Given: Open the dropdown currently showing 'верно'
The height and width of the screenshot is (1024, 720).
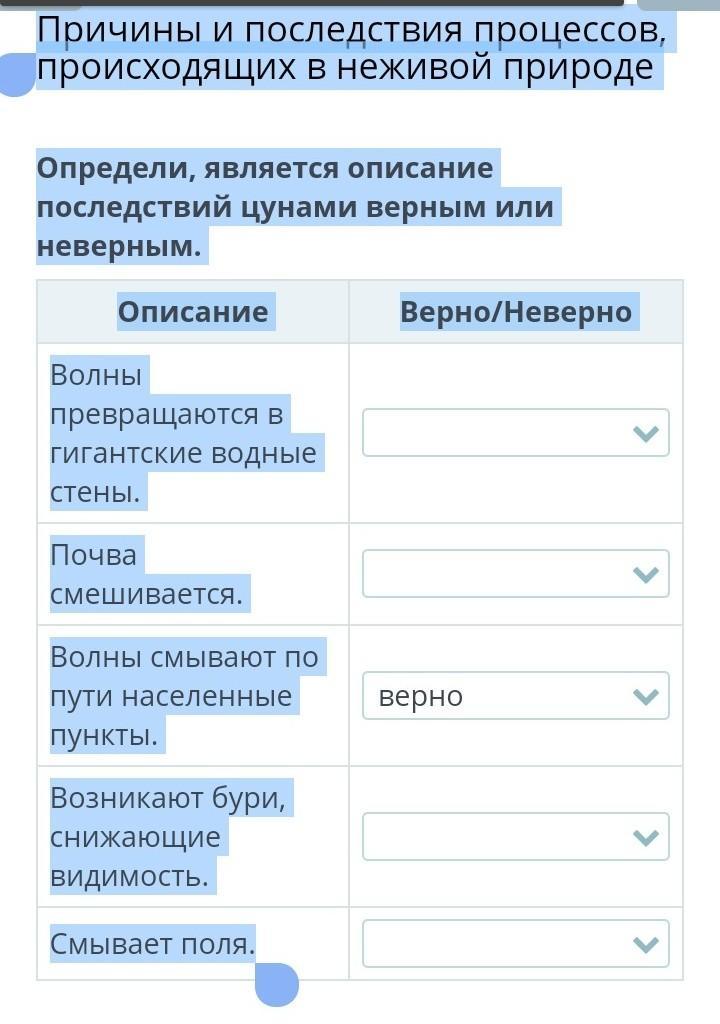Looking at the screenshot, I should tap(515, 696).
